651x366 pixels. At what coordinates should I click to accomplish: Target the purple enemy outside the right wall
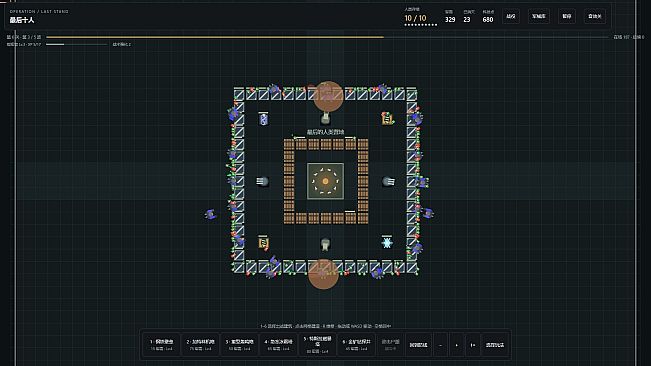coord(428,213)
